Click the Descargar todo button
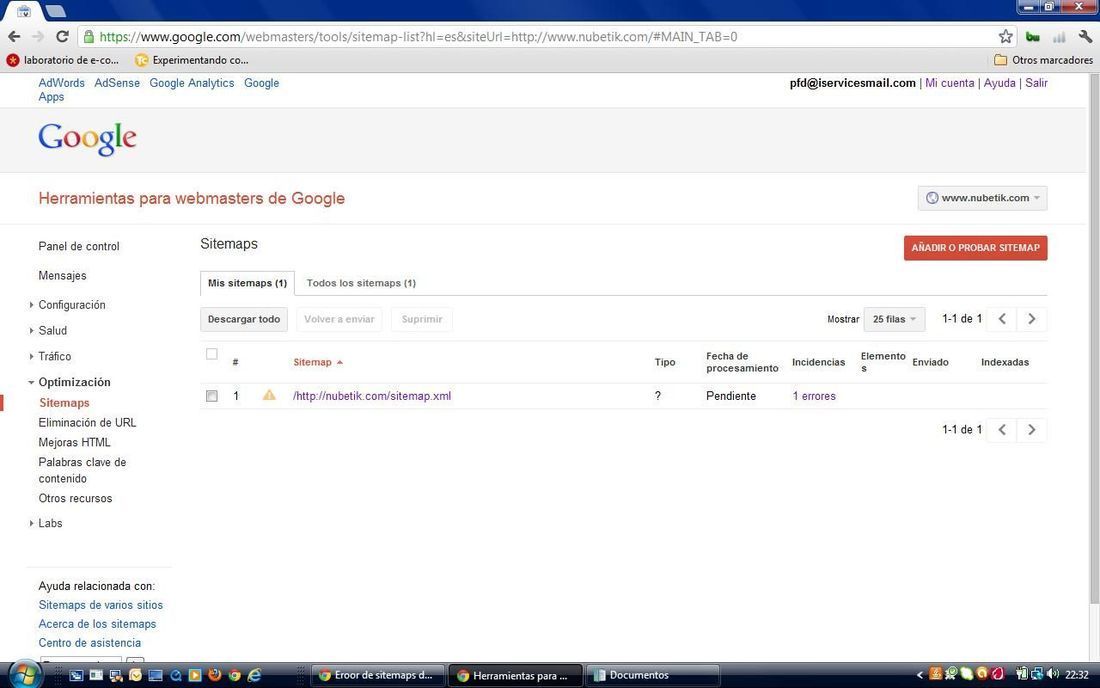 click(243, 319)
